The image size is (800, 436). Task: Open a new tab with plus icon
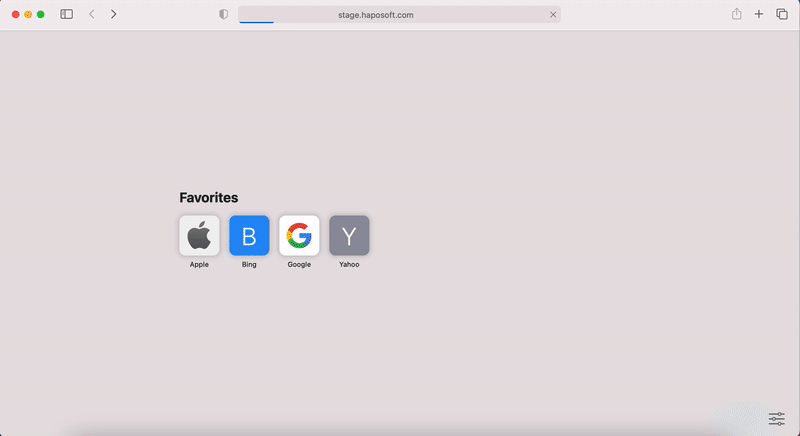pos(759,14)
